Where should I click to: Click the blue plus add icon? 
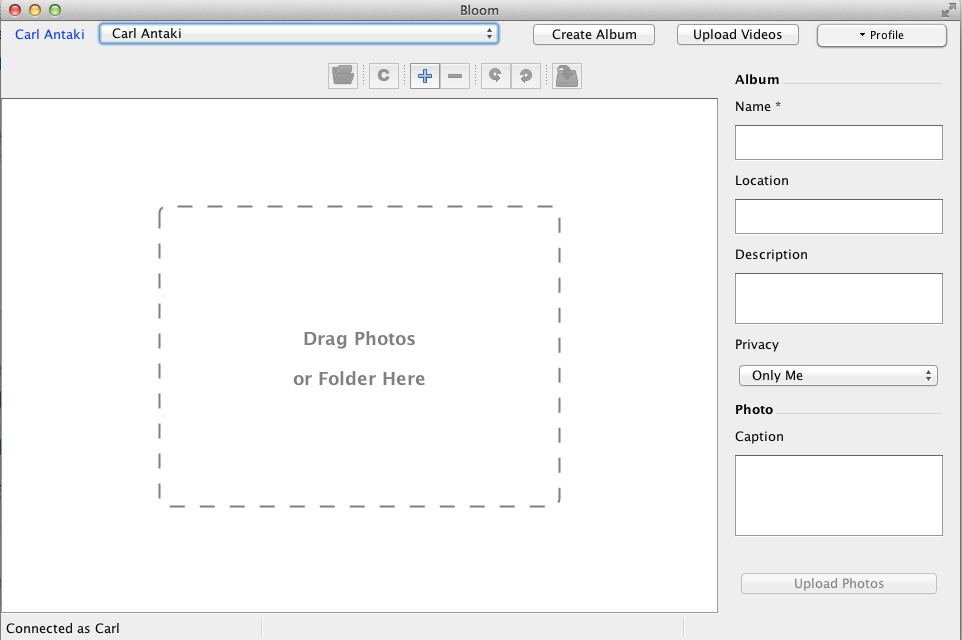click(425, 75)
